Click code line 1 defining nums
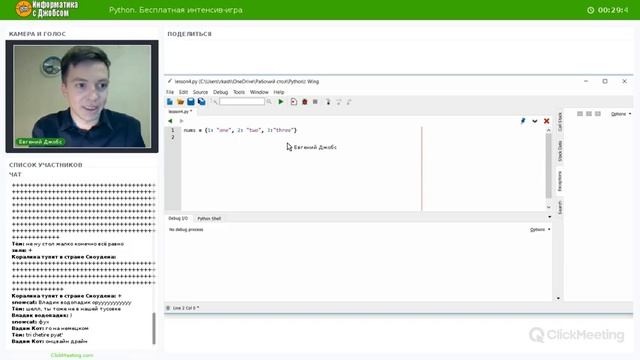This screenshot has width=640, height=360. (x=240, y=130)
